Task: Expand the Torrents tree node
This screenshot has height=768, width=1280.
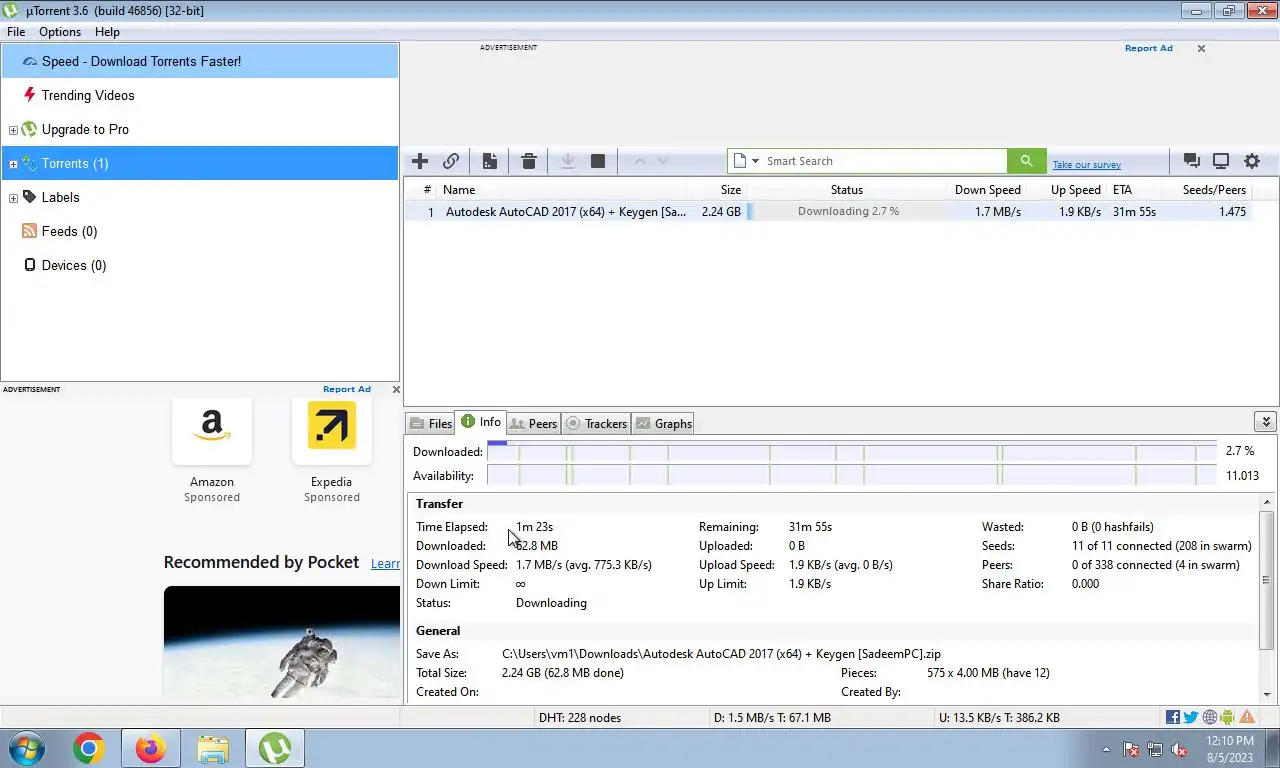Action: click(x=13, y=164)
